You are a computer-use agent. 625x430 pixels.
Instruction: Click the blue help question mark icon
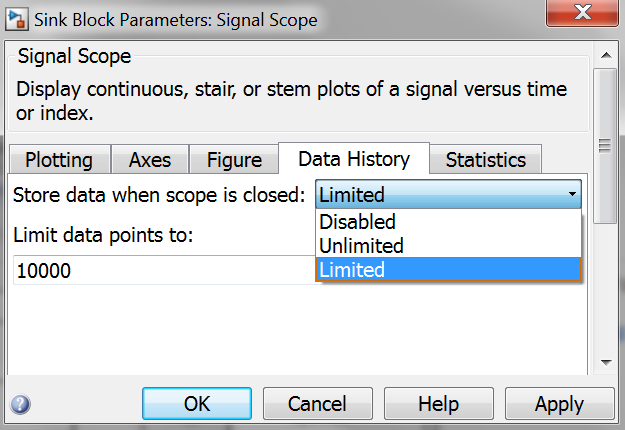[x=20, y=404]
